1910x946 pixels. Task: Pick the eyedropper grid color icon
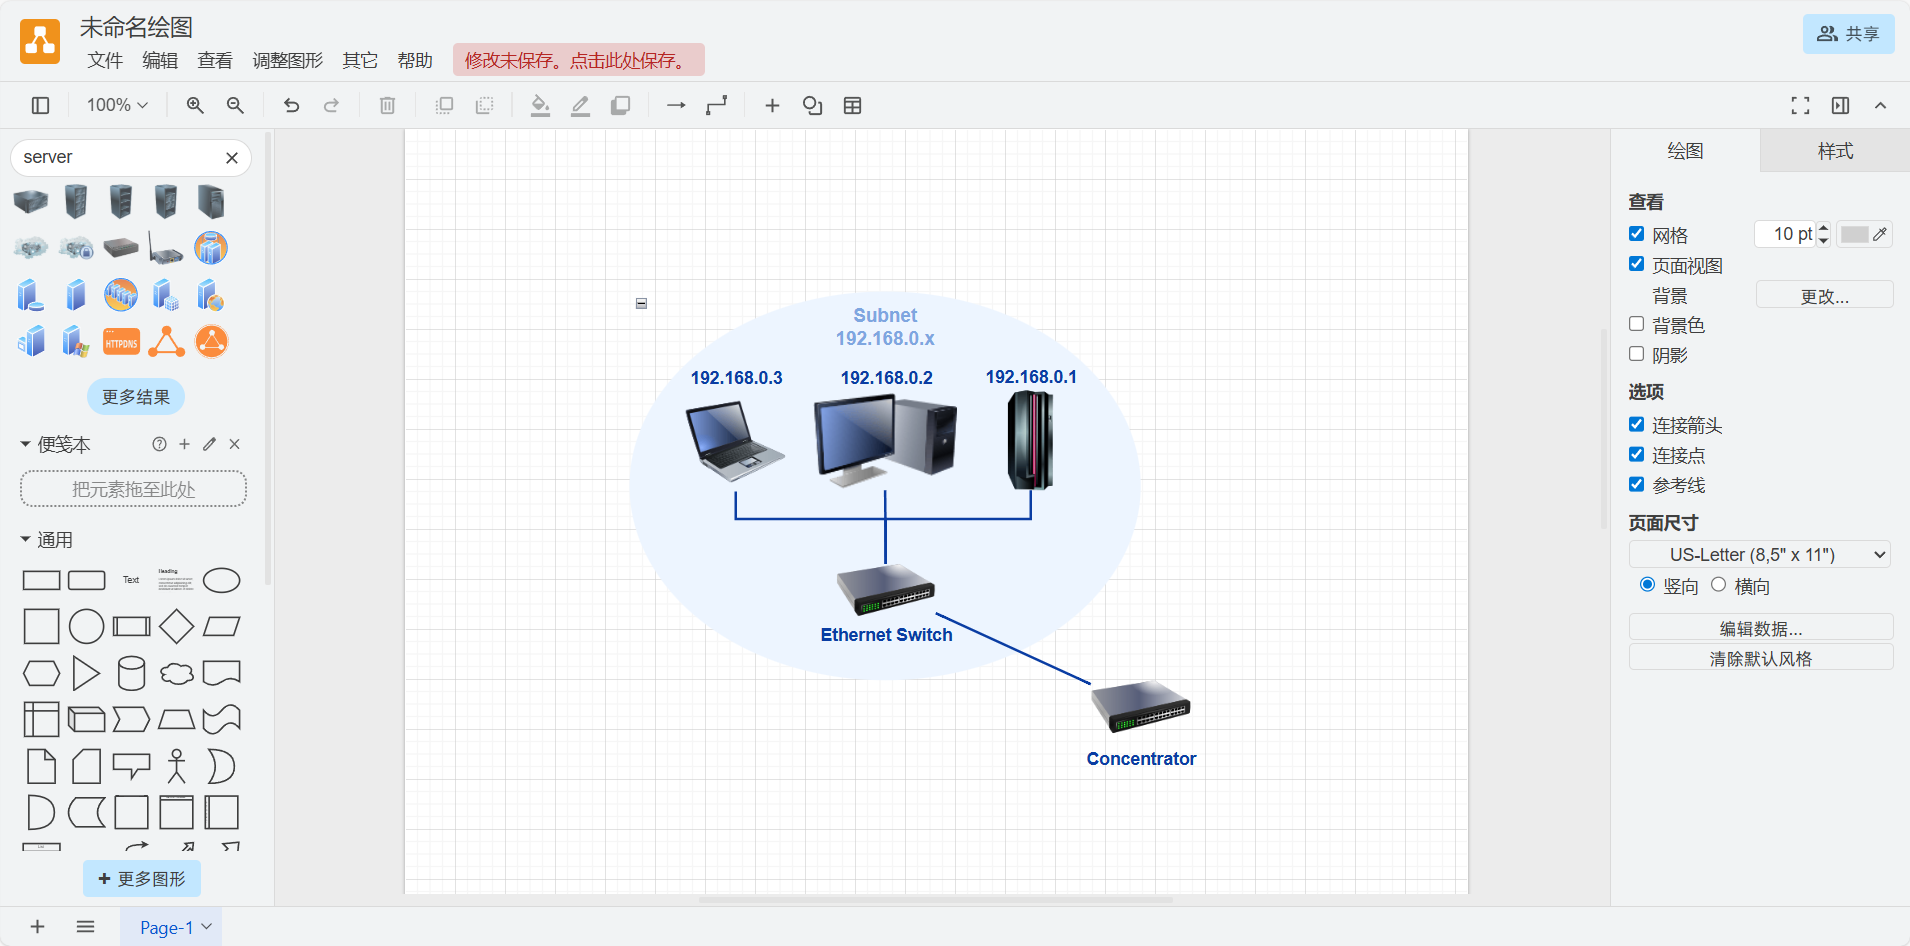tap(1880, 234)
